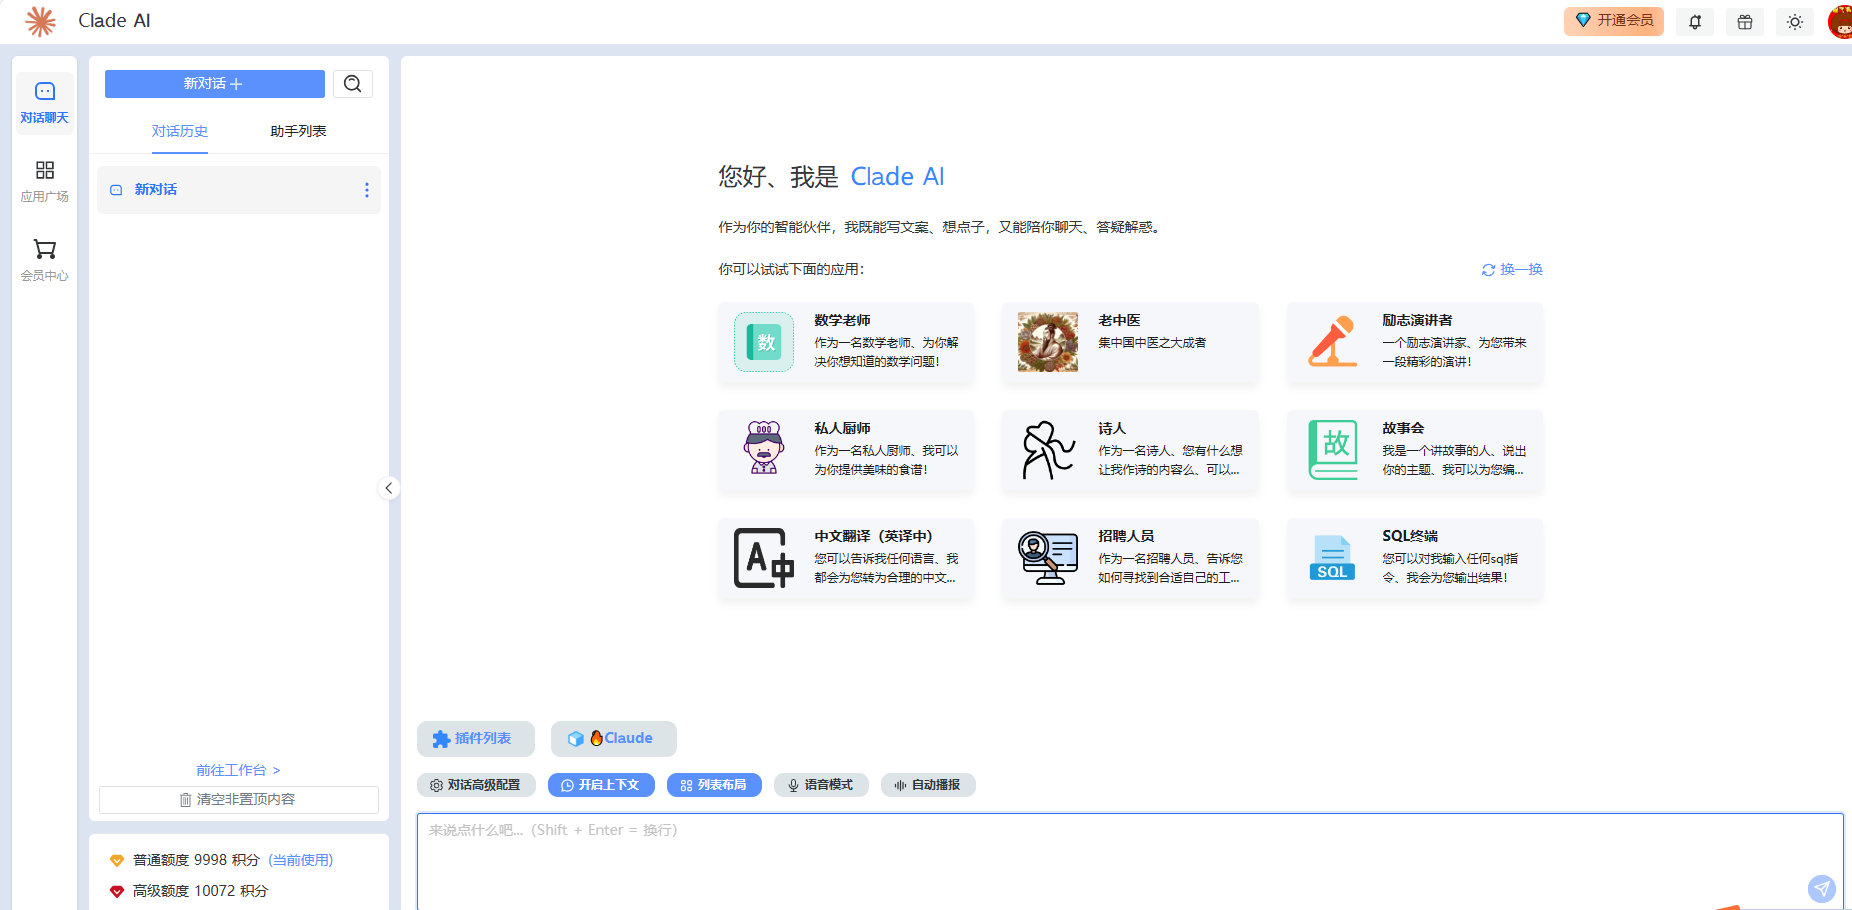The image size is (1852, 910).
Task: Open notifications via the bell icon
Action: point(1694,21)
